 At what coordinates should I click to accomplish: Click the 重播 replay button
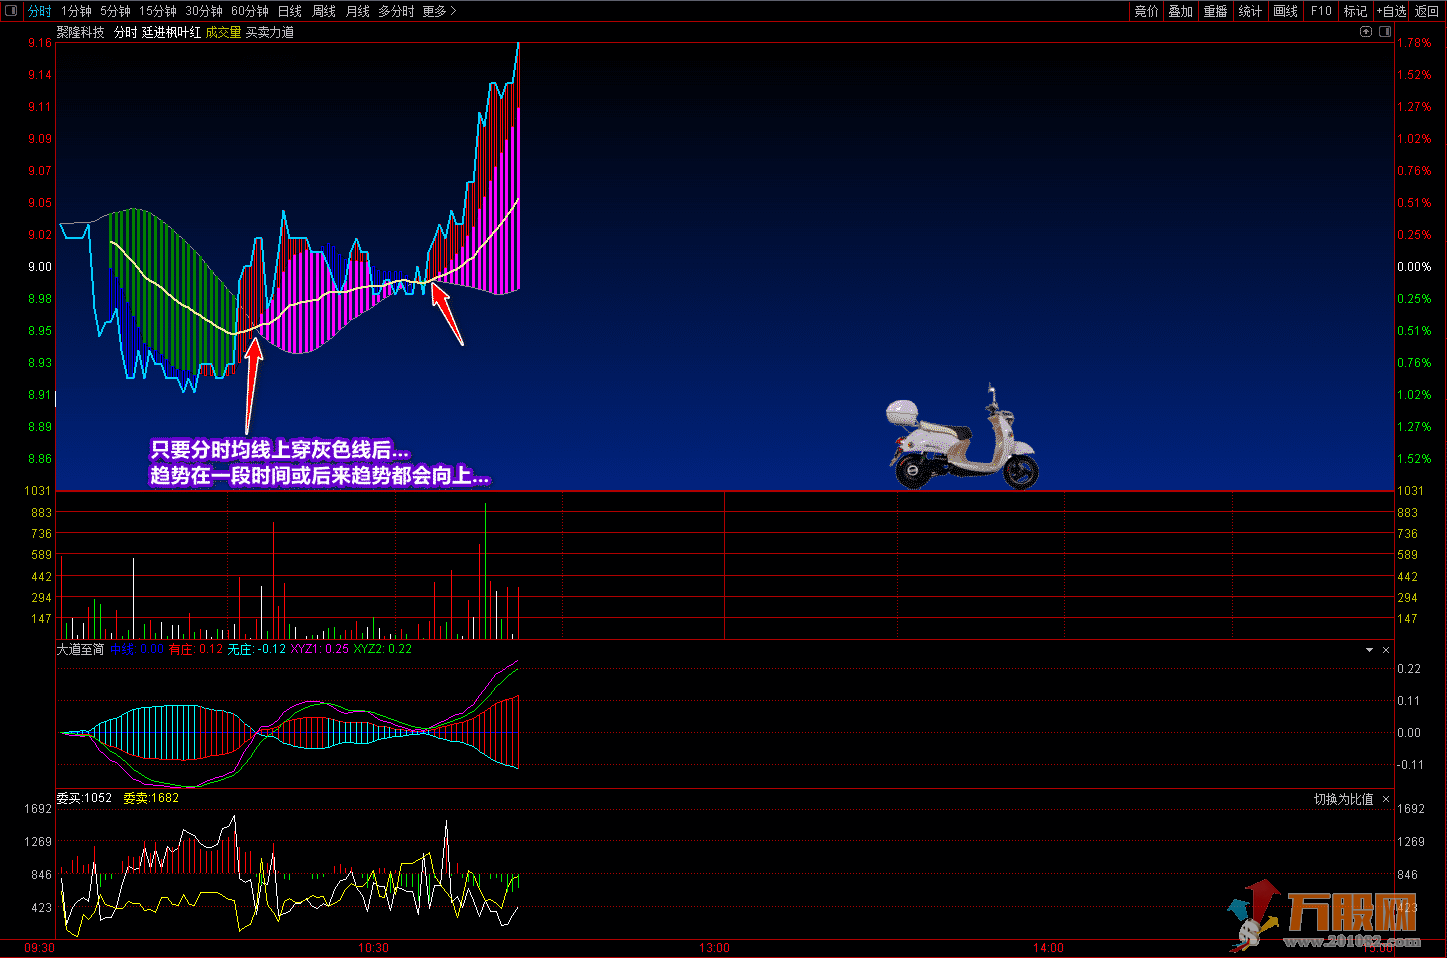coord(1216,11)
